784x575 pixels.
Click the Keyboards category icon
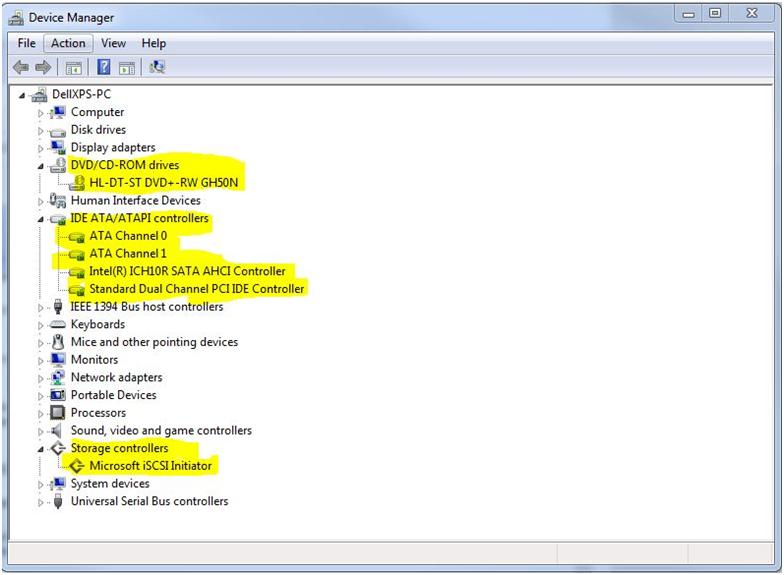coord(57,325)
